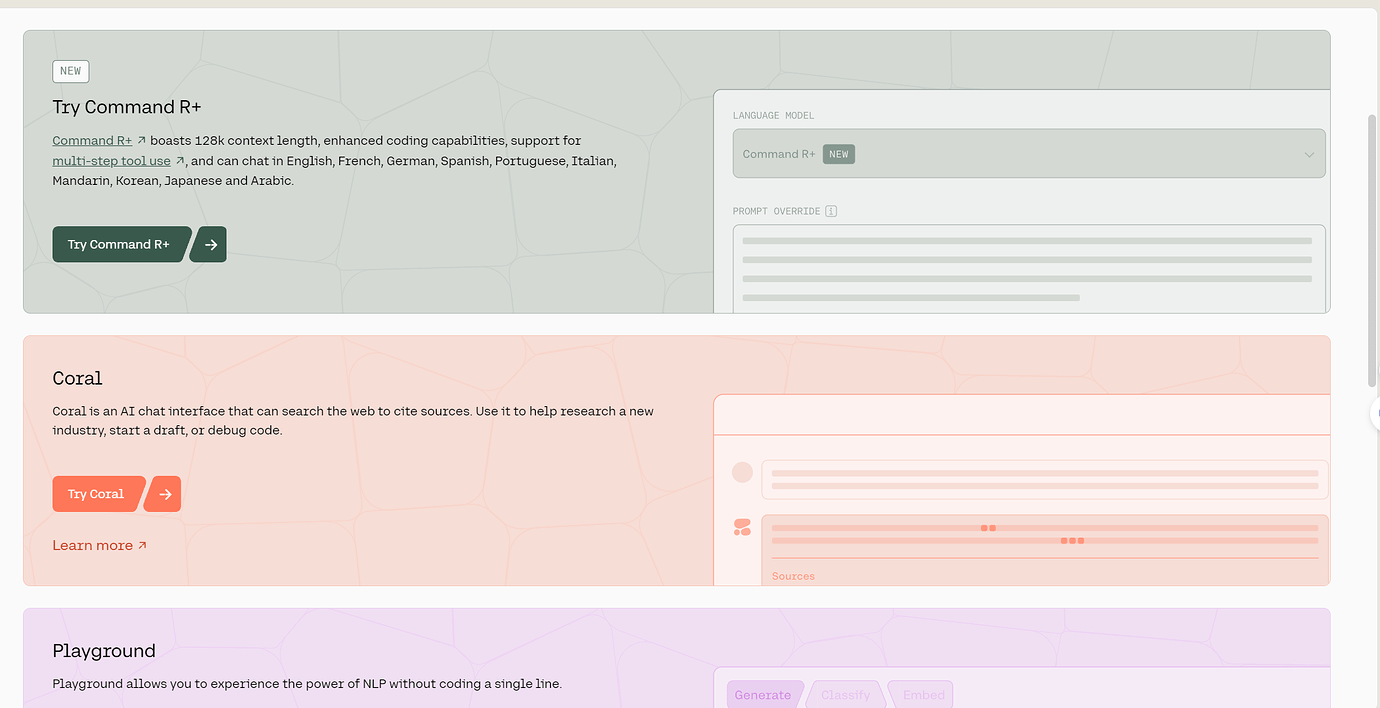Click the user avatar circle in Coral preview

[x=742, y=472]
